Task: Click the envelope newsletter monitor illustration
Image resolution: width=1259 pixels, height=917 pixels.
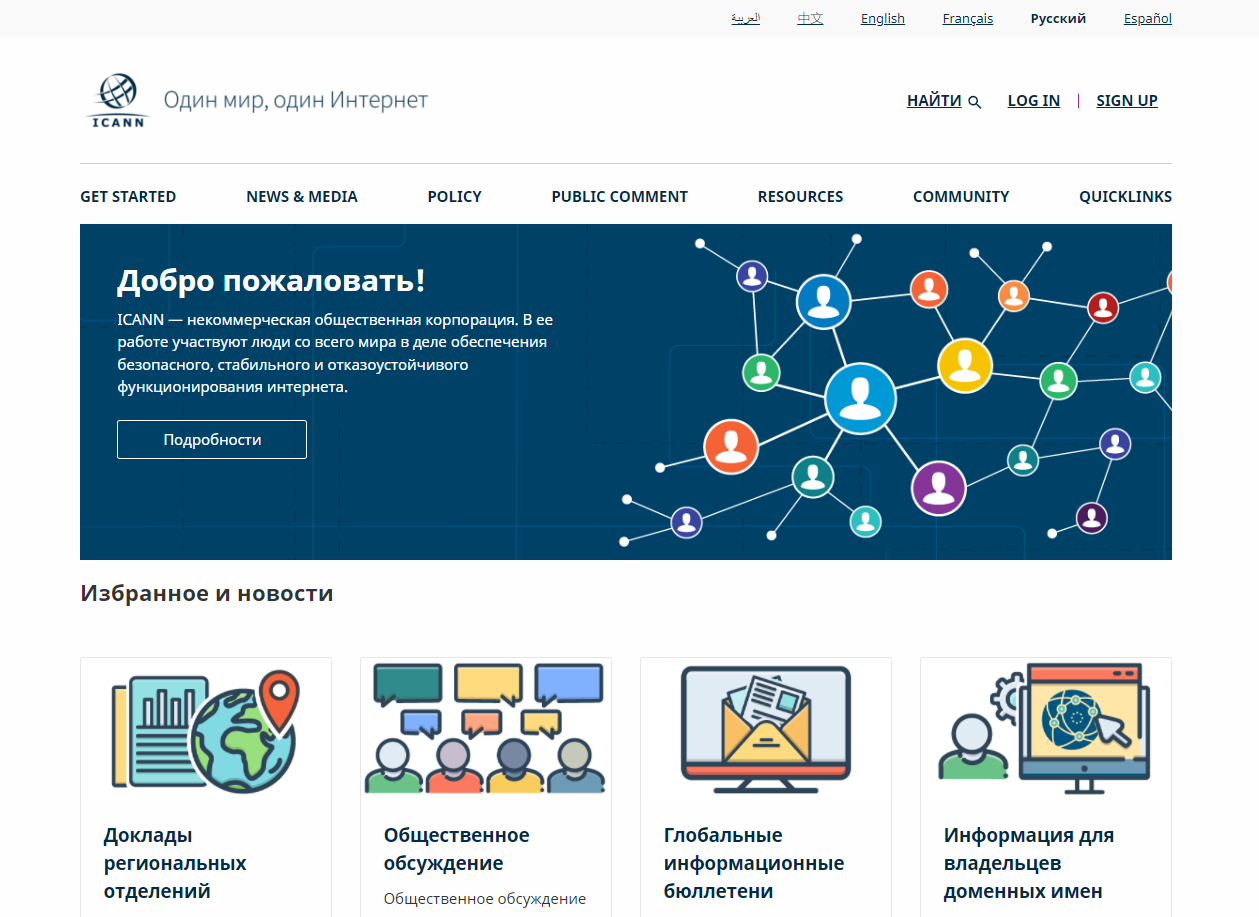Action: [x=766, y=730]
